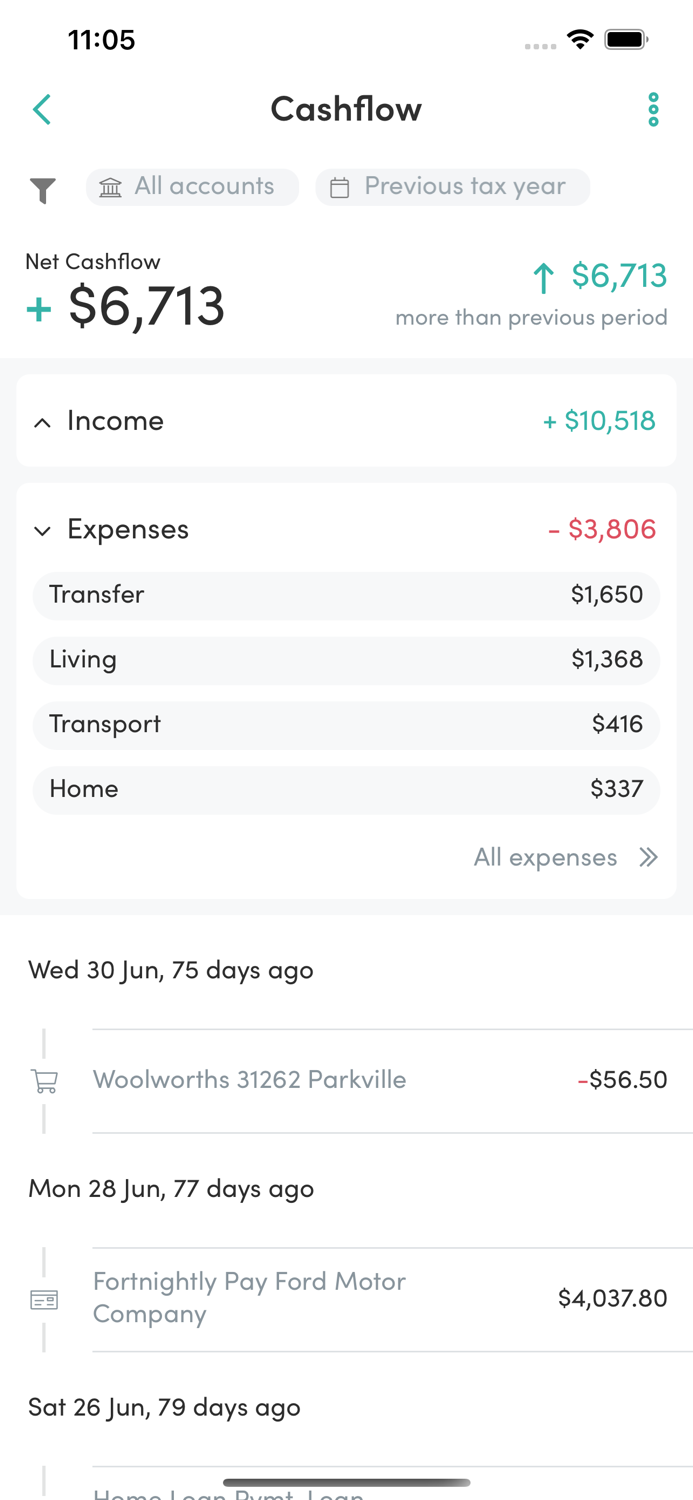This screenshot has width=693, height=1500.
Task: Open the three-dot options menu
Action: pos(653,109)
